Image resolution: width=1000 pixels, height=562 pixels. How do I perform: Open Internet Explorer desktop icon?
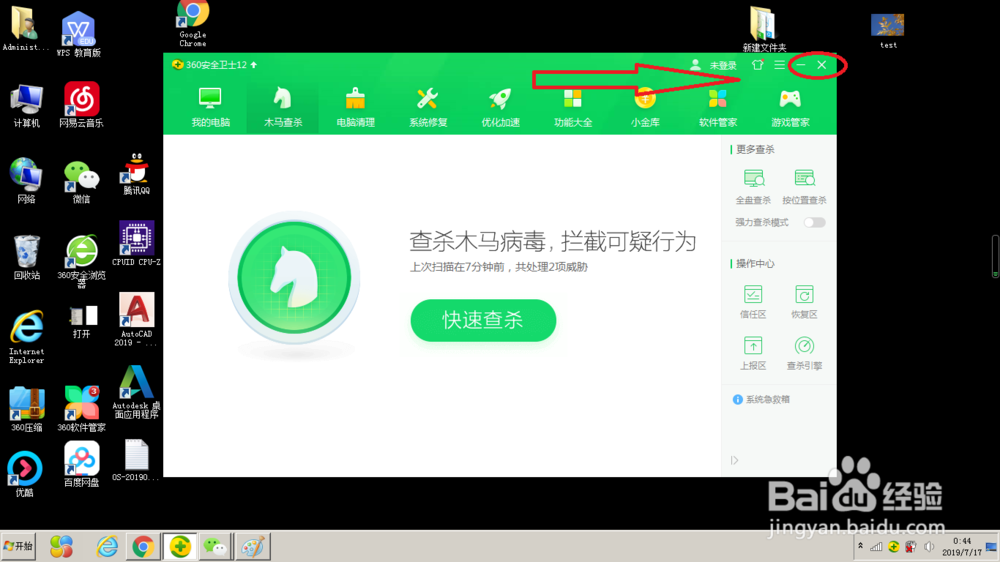(26, 337)
